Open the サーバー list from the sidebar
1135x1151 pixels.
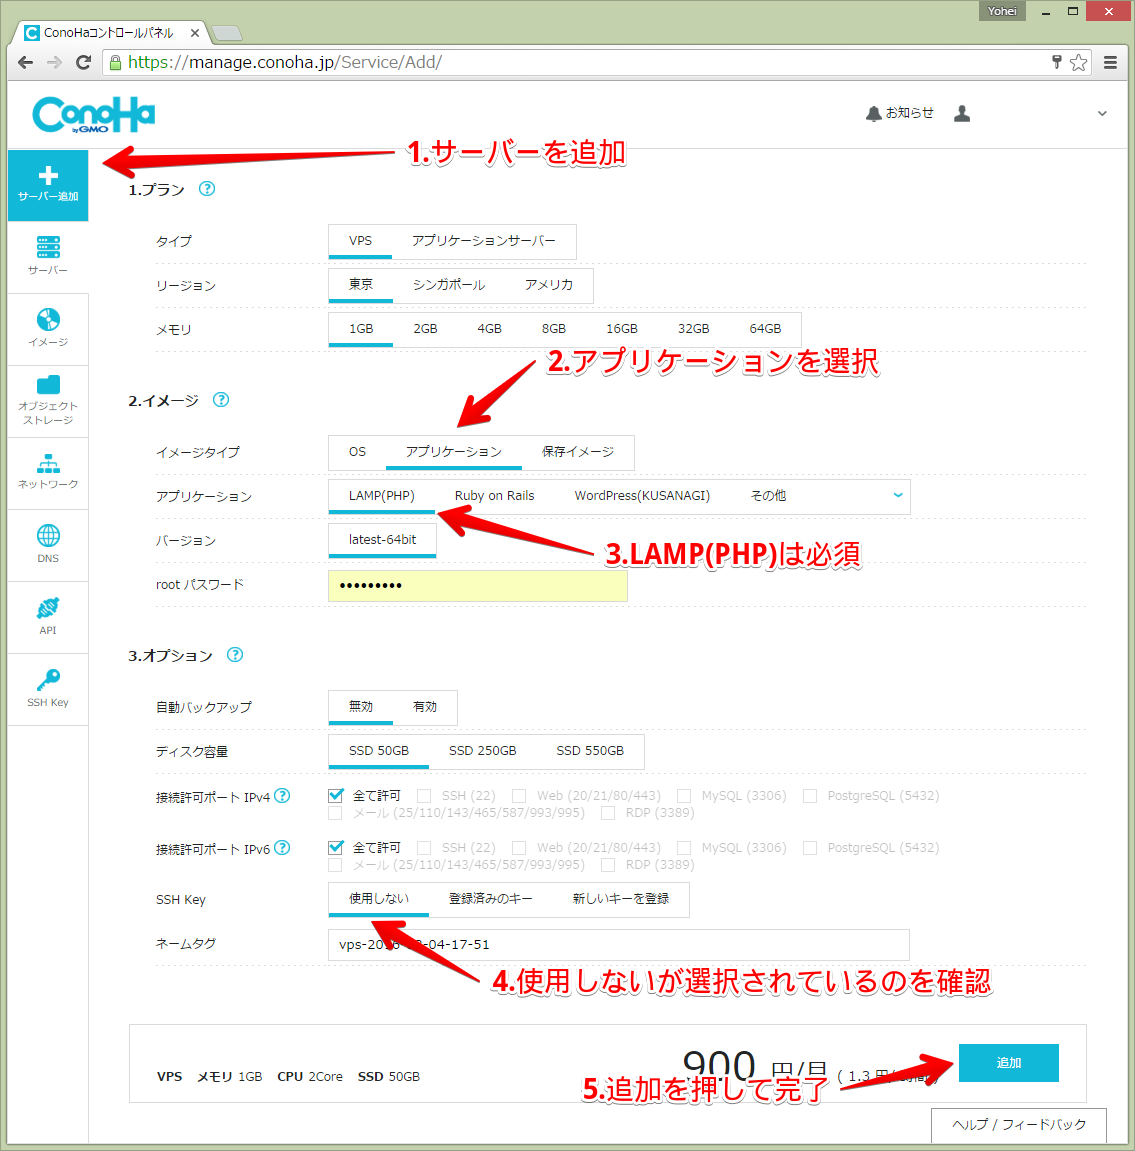pyautogui.click(x=47, y=255)
